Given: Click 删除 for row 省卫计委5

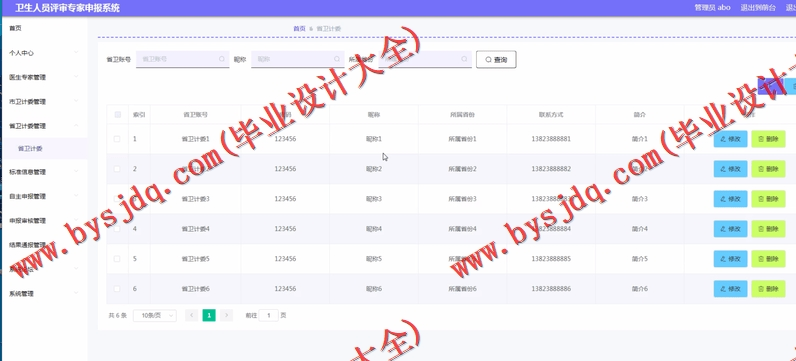Looking at the screenshot, I should tap(768, 259).
